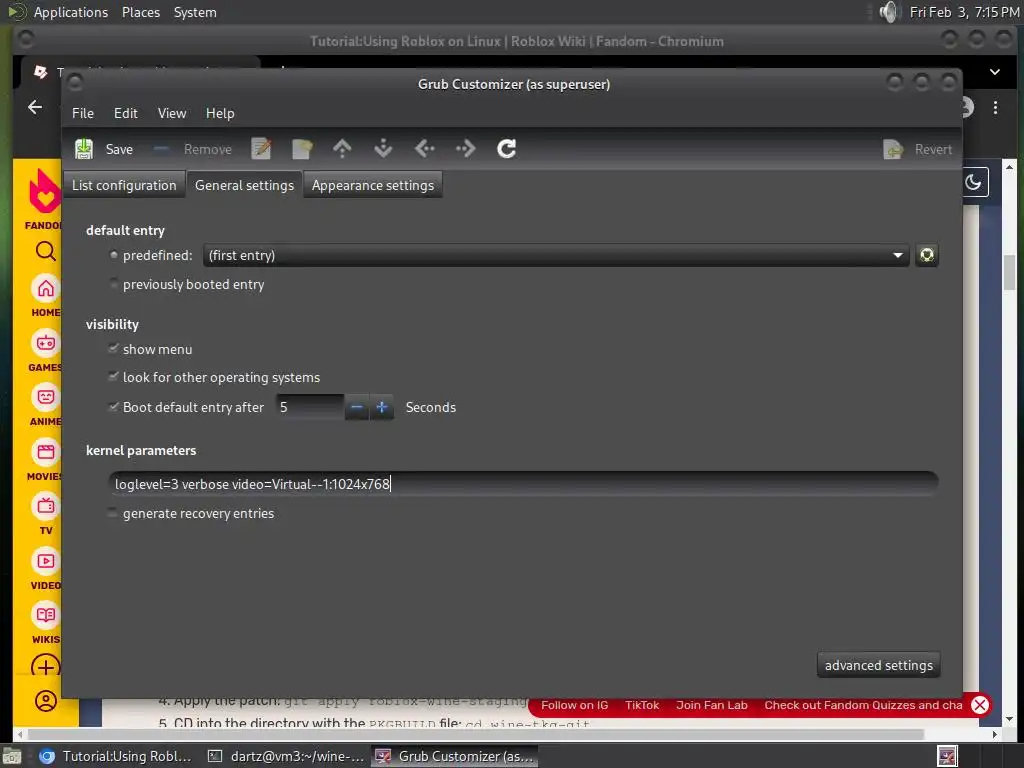
Task: Click the right arrow toolbar icon
Action: point(466,150)
